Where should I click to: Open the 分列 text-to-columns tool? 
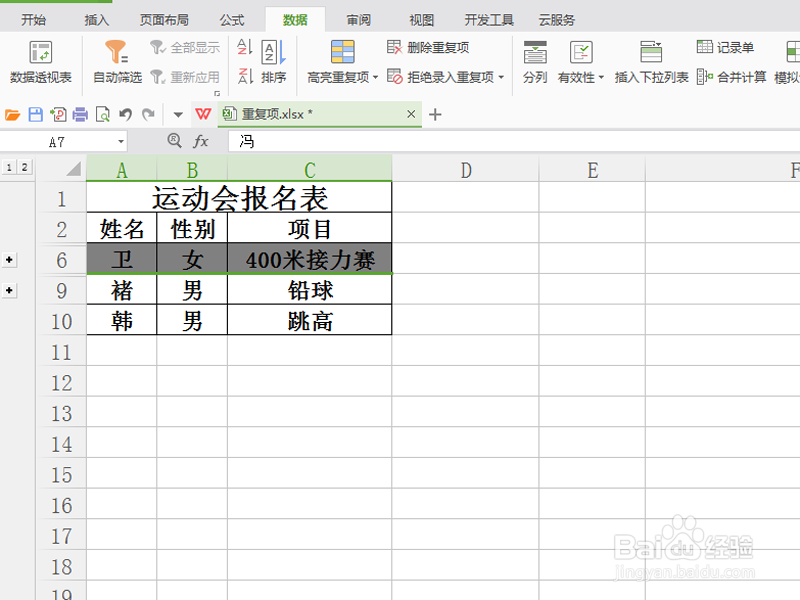[535, 62]
